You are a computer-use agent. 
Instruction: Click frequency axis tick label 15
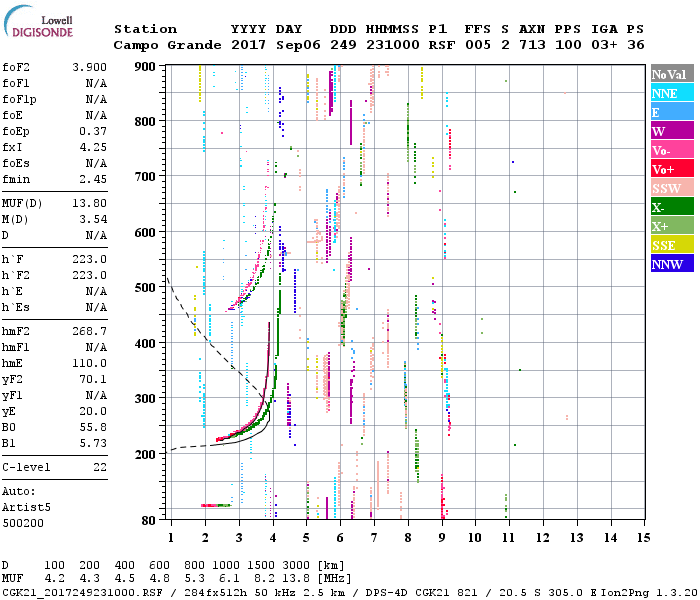tap(645, 538)
